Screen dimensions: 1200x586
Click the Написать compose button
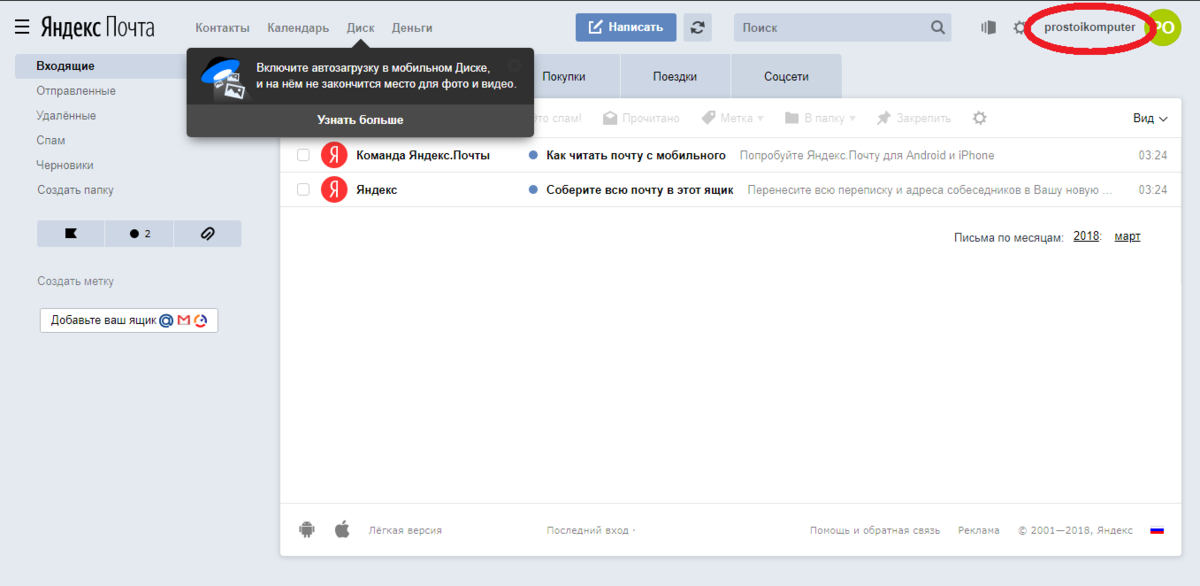click(626, 27)
